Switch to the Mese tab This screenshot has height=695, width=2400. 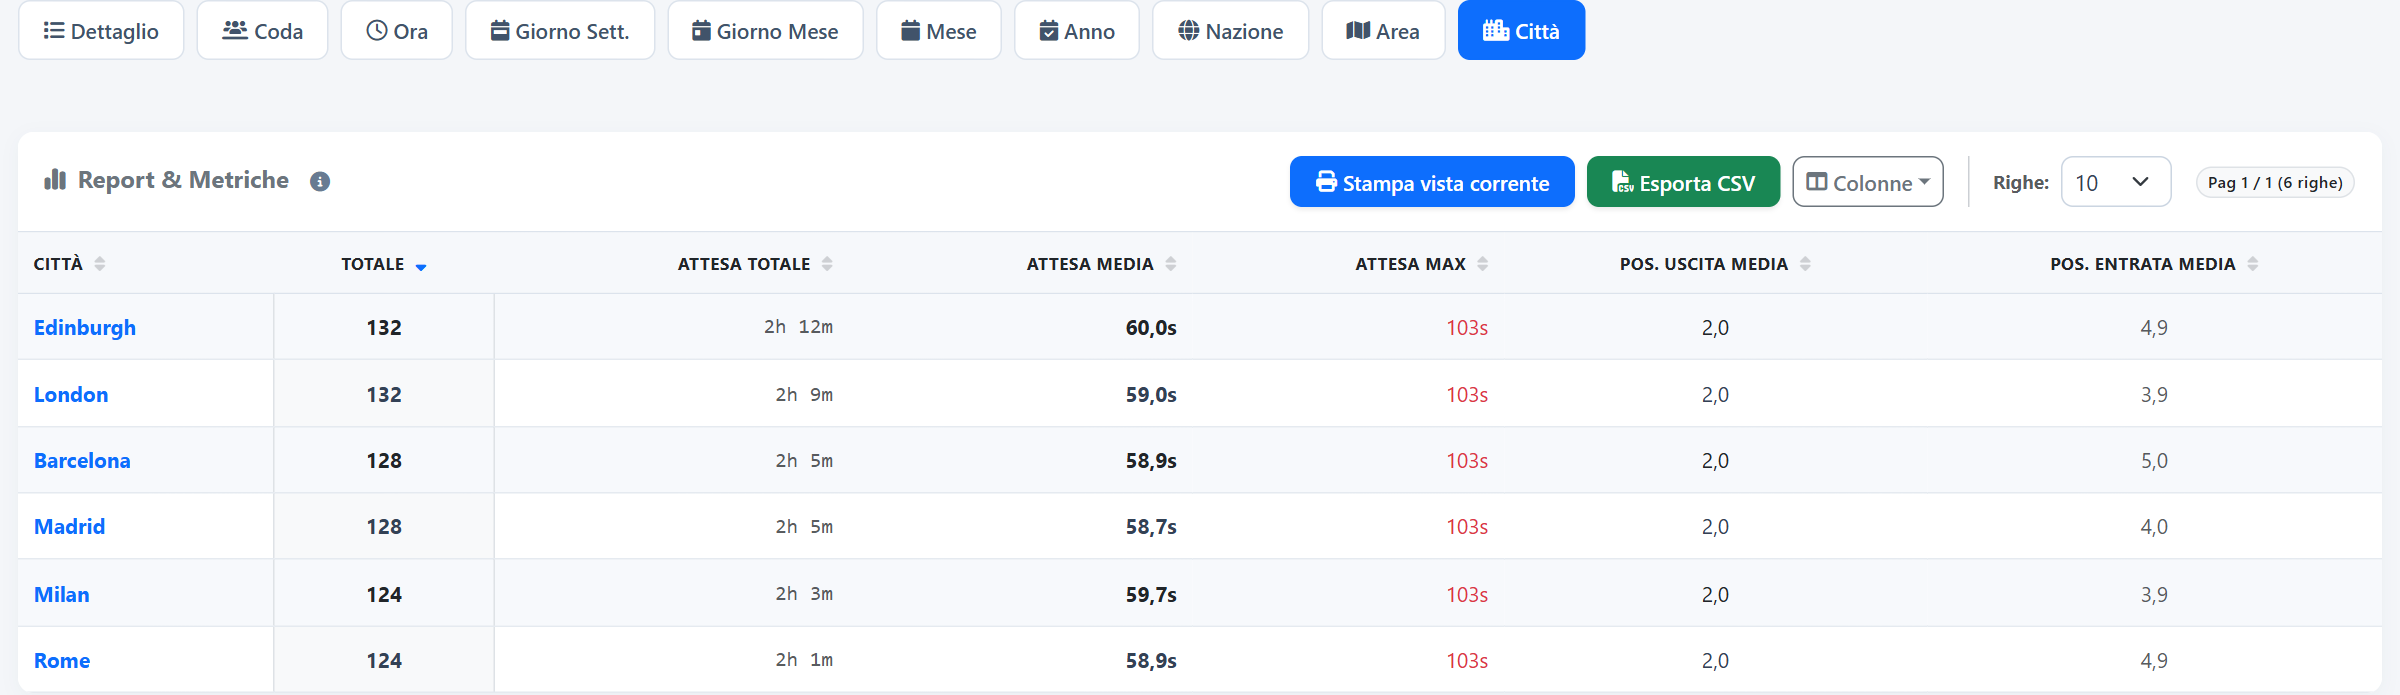tap(939, 31)
